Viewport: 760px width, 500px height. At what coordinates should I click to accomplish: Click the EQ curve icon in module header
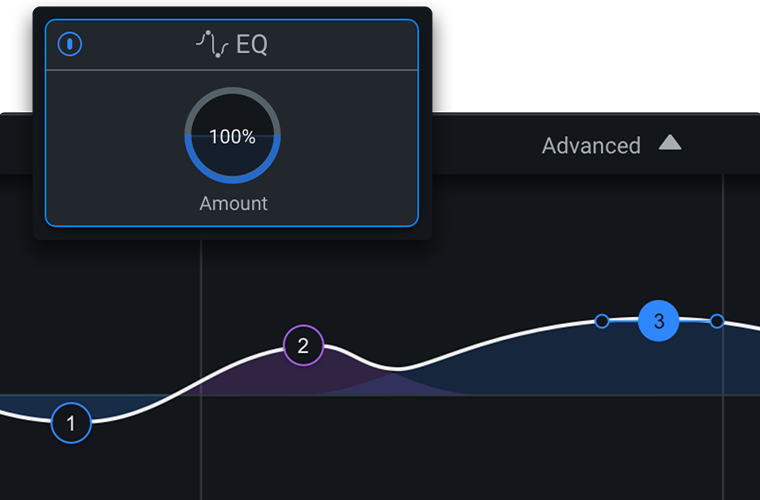pyautogui.click(x=212, y=44)
